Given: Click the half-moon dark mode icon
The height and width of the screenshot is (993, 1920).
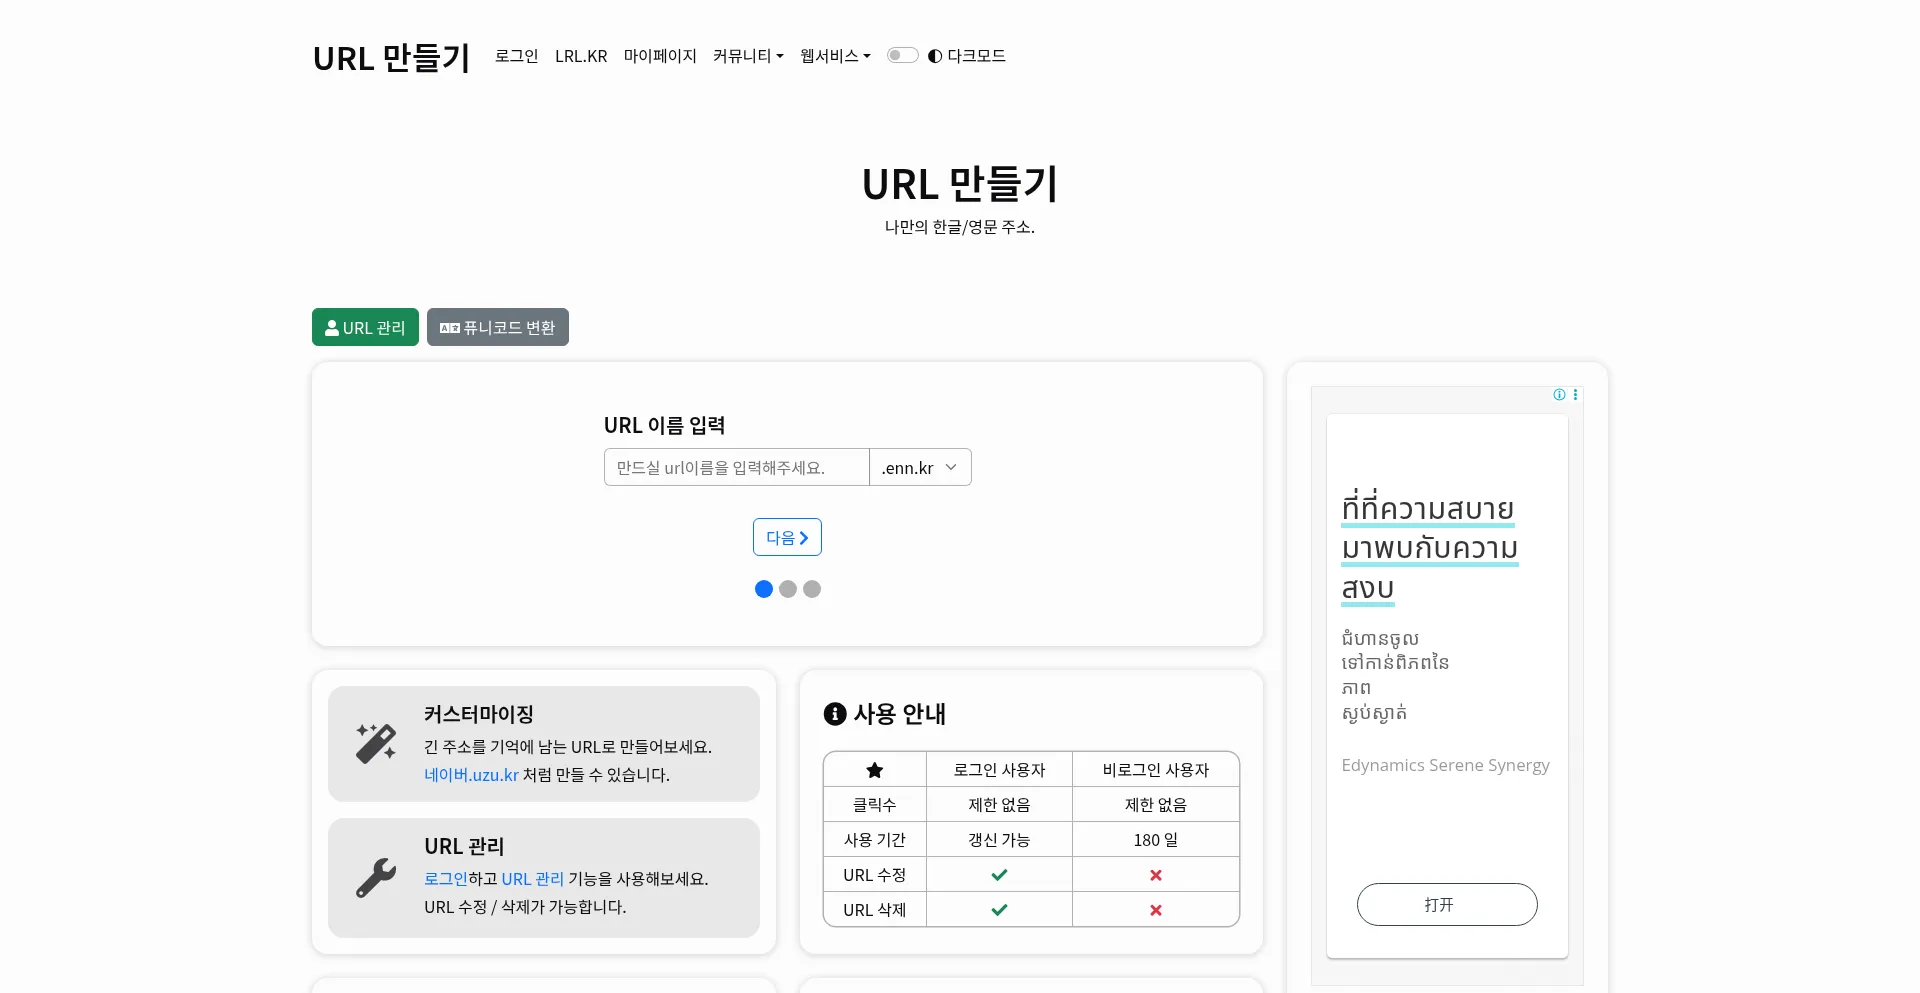Looking at the screenshot, I should pyautogui.click(x=935, y=56).
